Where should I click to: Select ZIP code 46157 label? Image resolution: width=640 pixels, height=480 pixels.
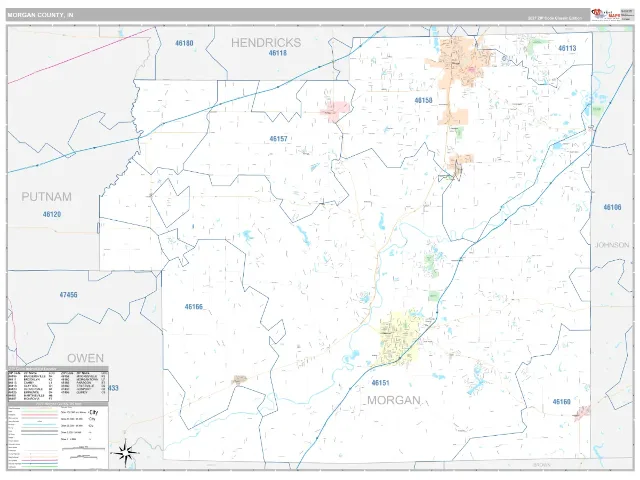(278, 139)
